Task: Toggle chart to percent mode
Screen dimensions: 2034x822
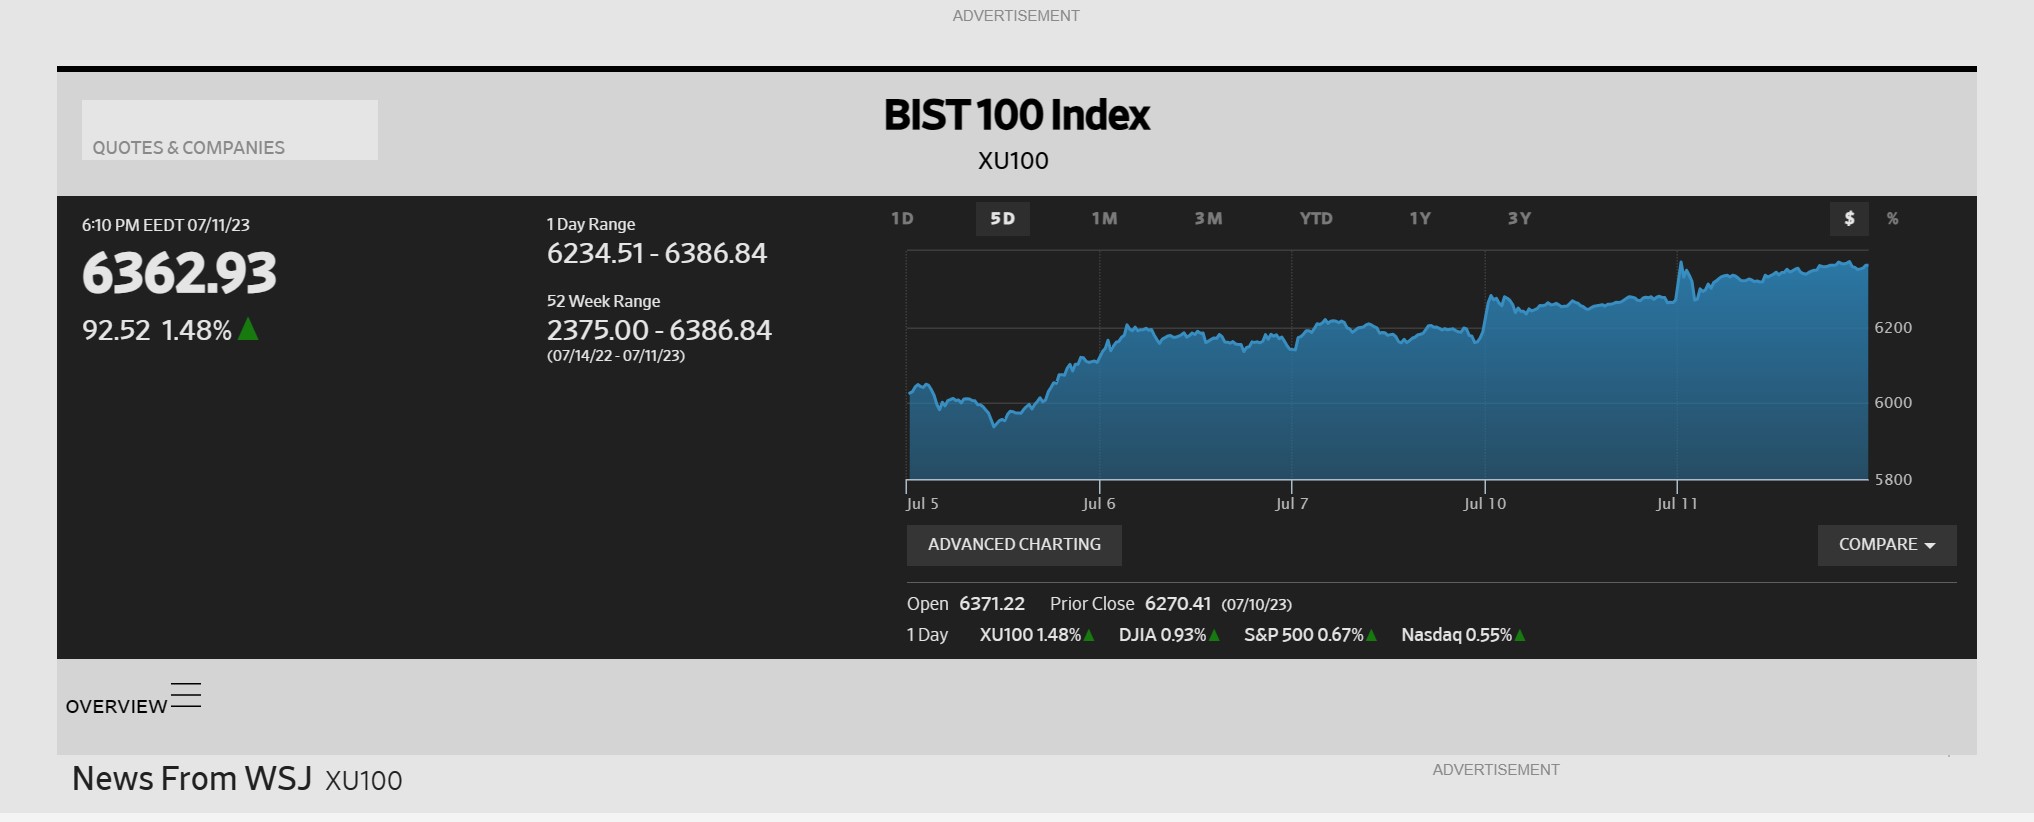Action: [x=1892, y=218]
